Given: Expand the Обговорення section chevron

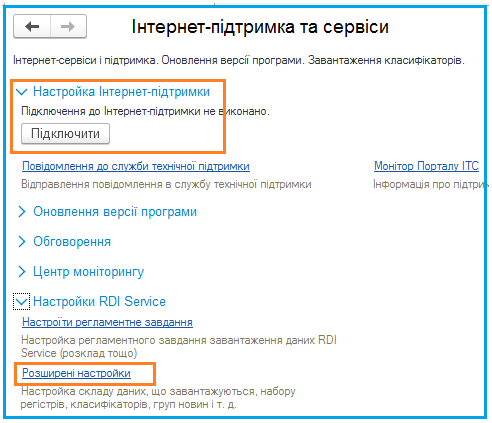Looking at the screenshot, I should click(22, 242).
